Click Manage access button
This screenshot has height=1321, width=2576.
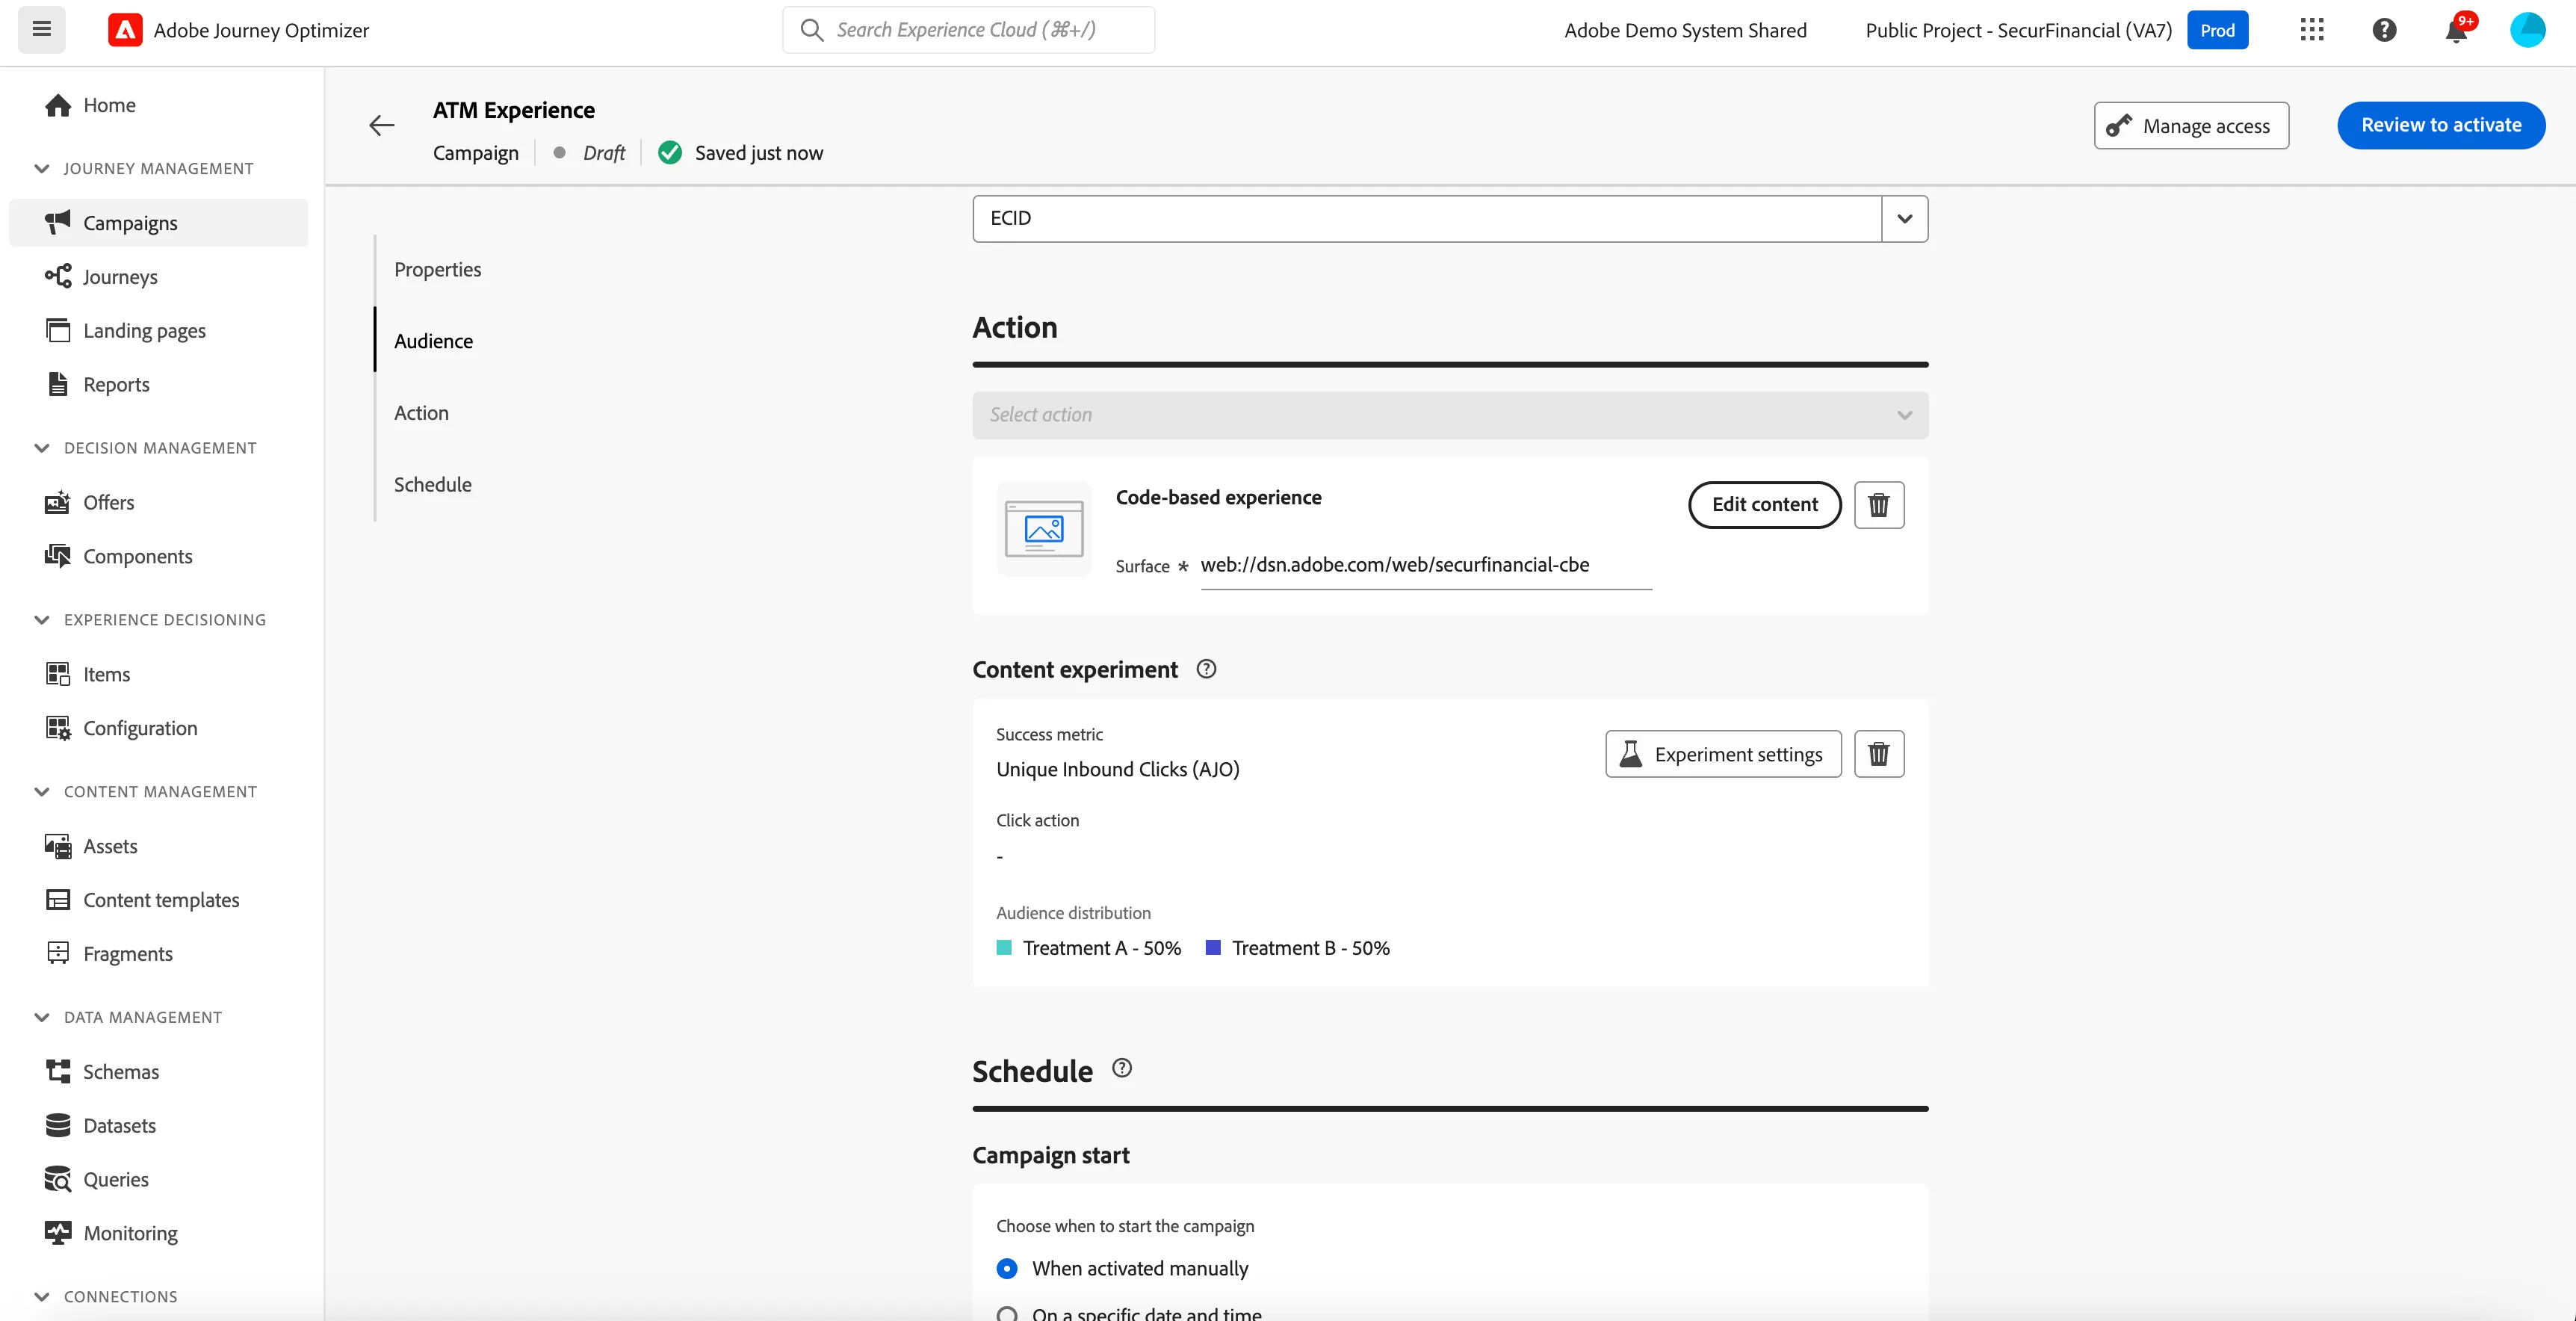pyautogui.click(x=2191, y=126)
